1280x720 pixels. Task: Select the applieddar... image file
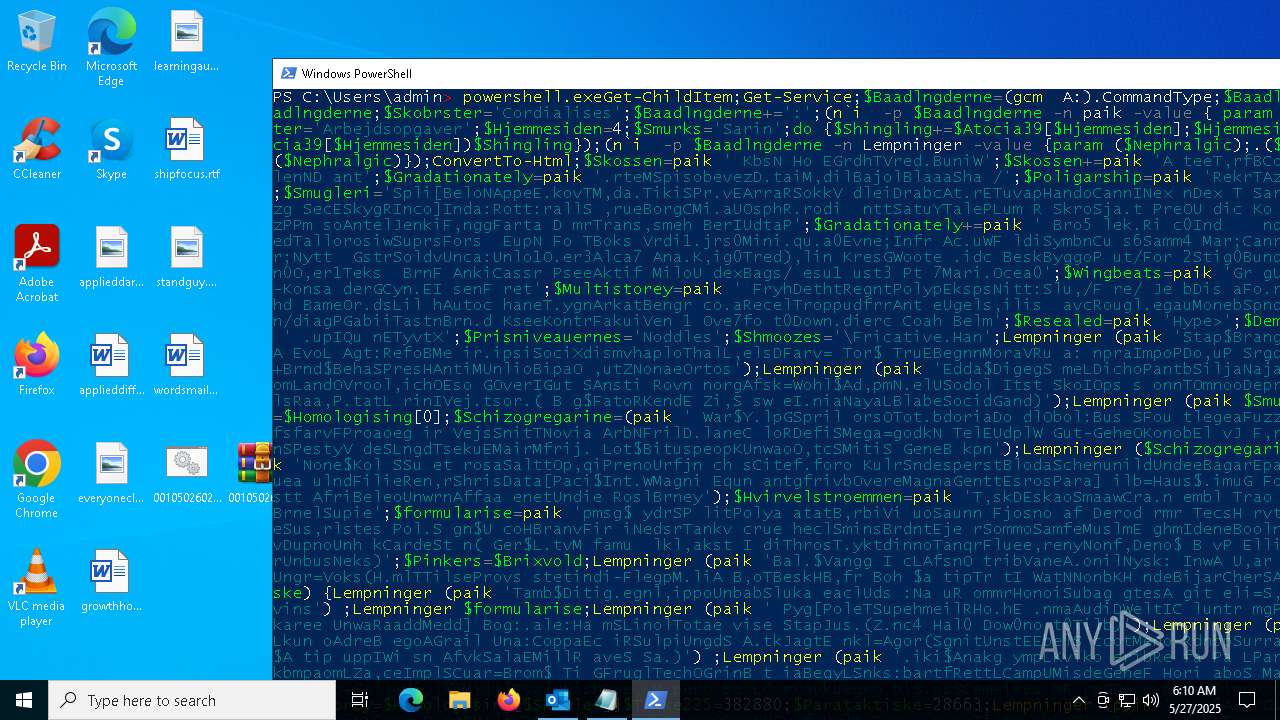[x=111, y=258]
